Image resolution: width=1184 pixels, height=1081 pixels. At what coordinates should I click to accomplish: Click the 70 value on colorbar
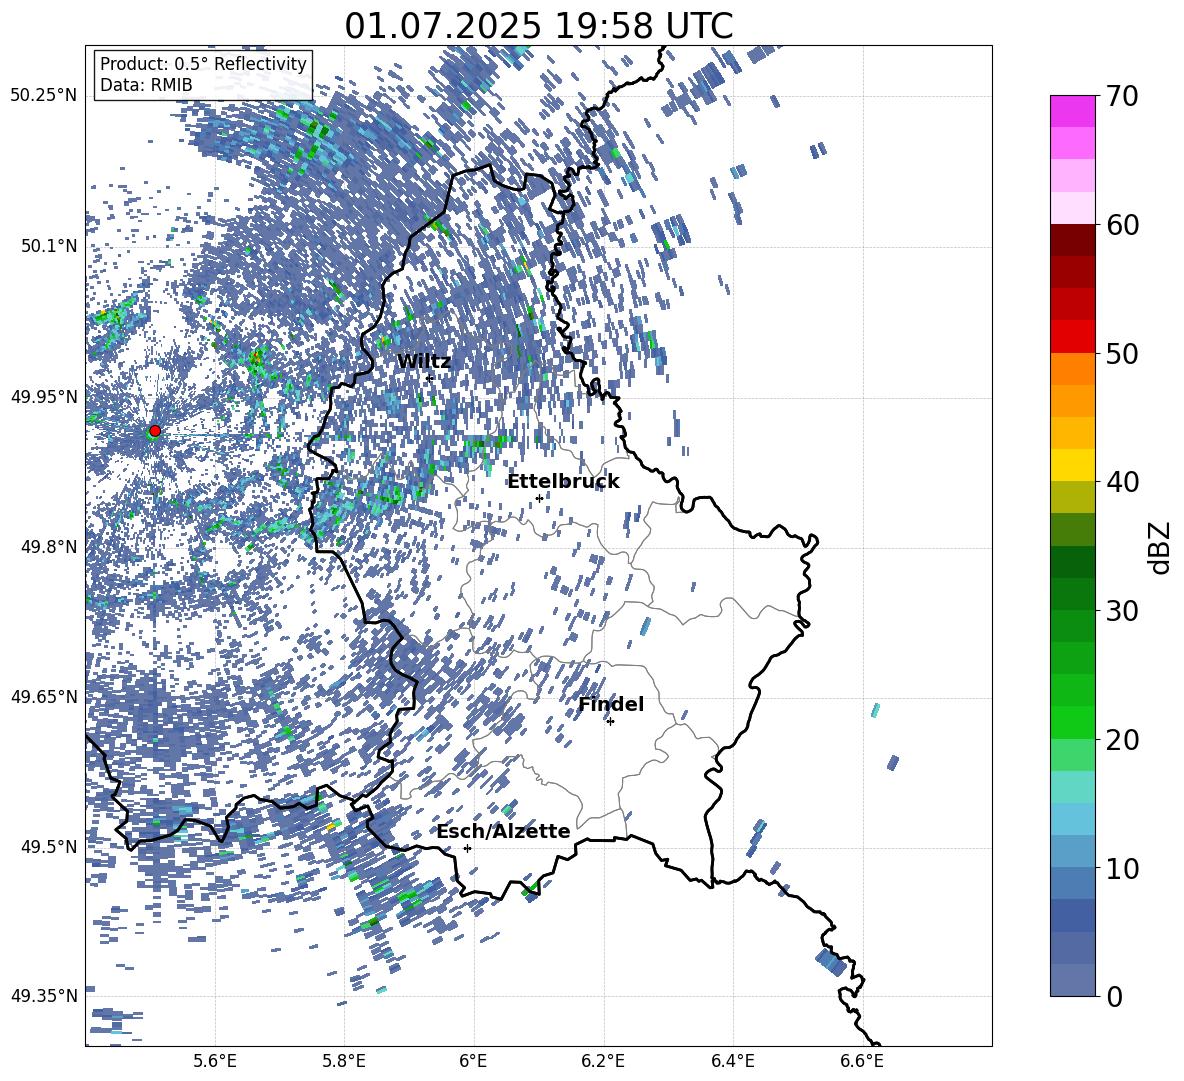[x=1122, y=96]
